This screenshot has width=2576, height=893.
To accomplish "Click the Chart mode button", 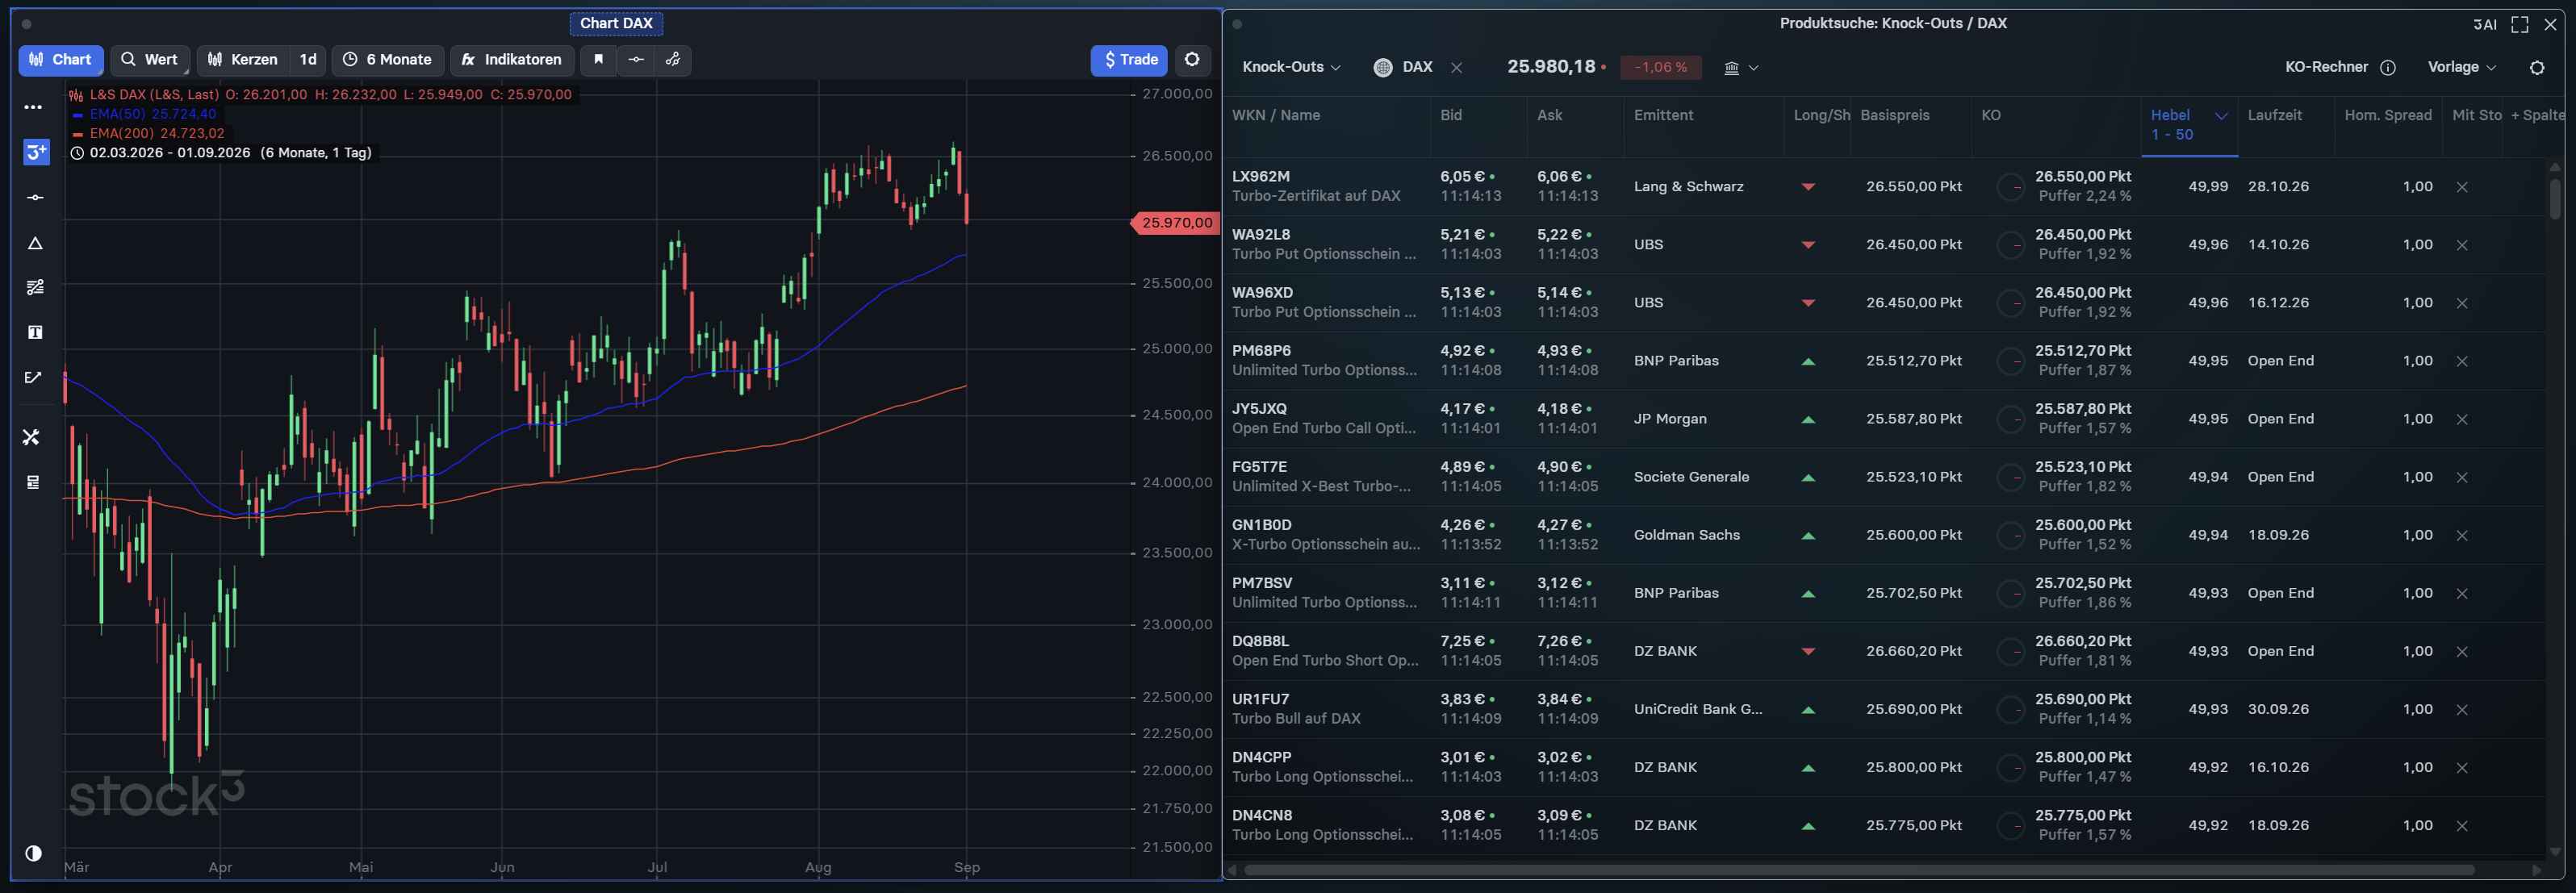I will tap(61, 60).
